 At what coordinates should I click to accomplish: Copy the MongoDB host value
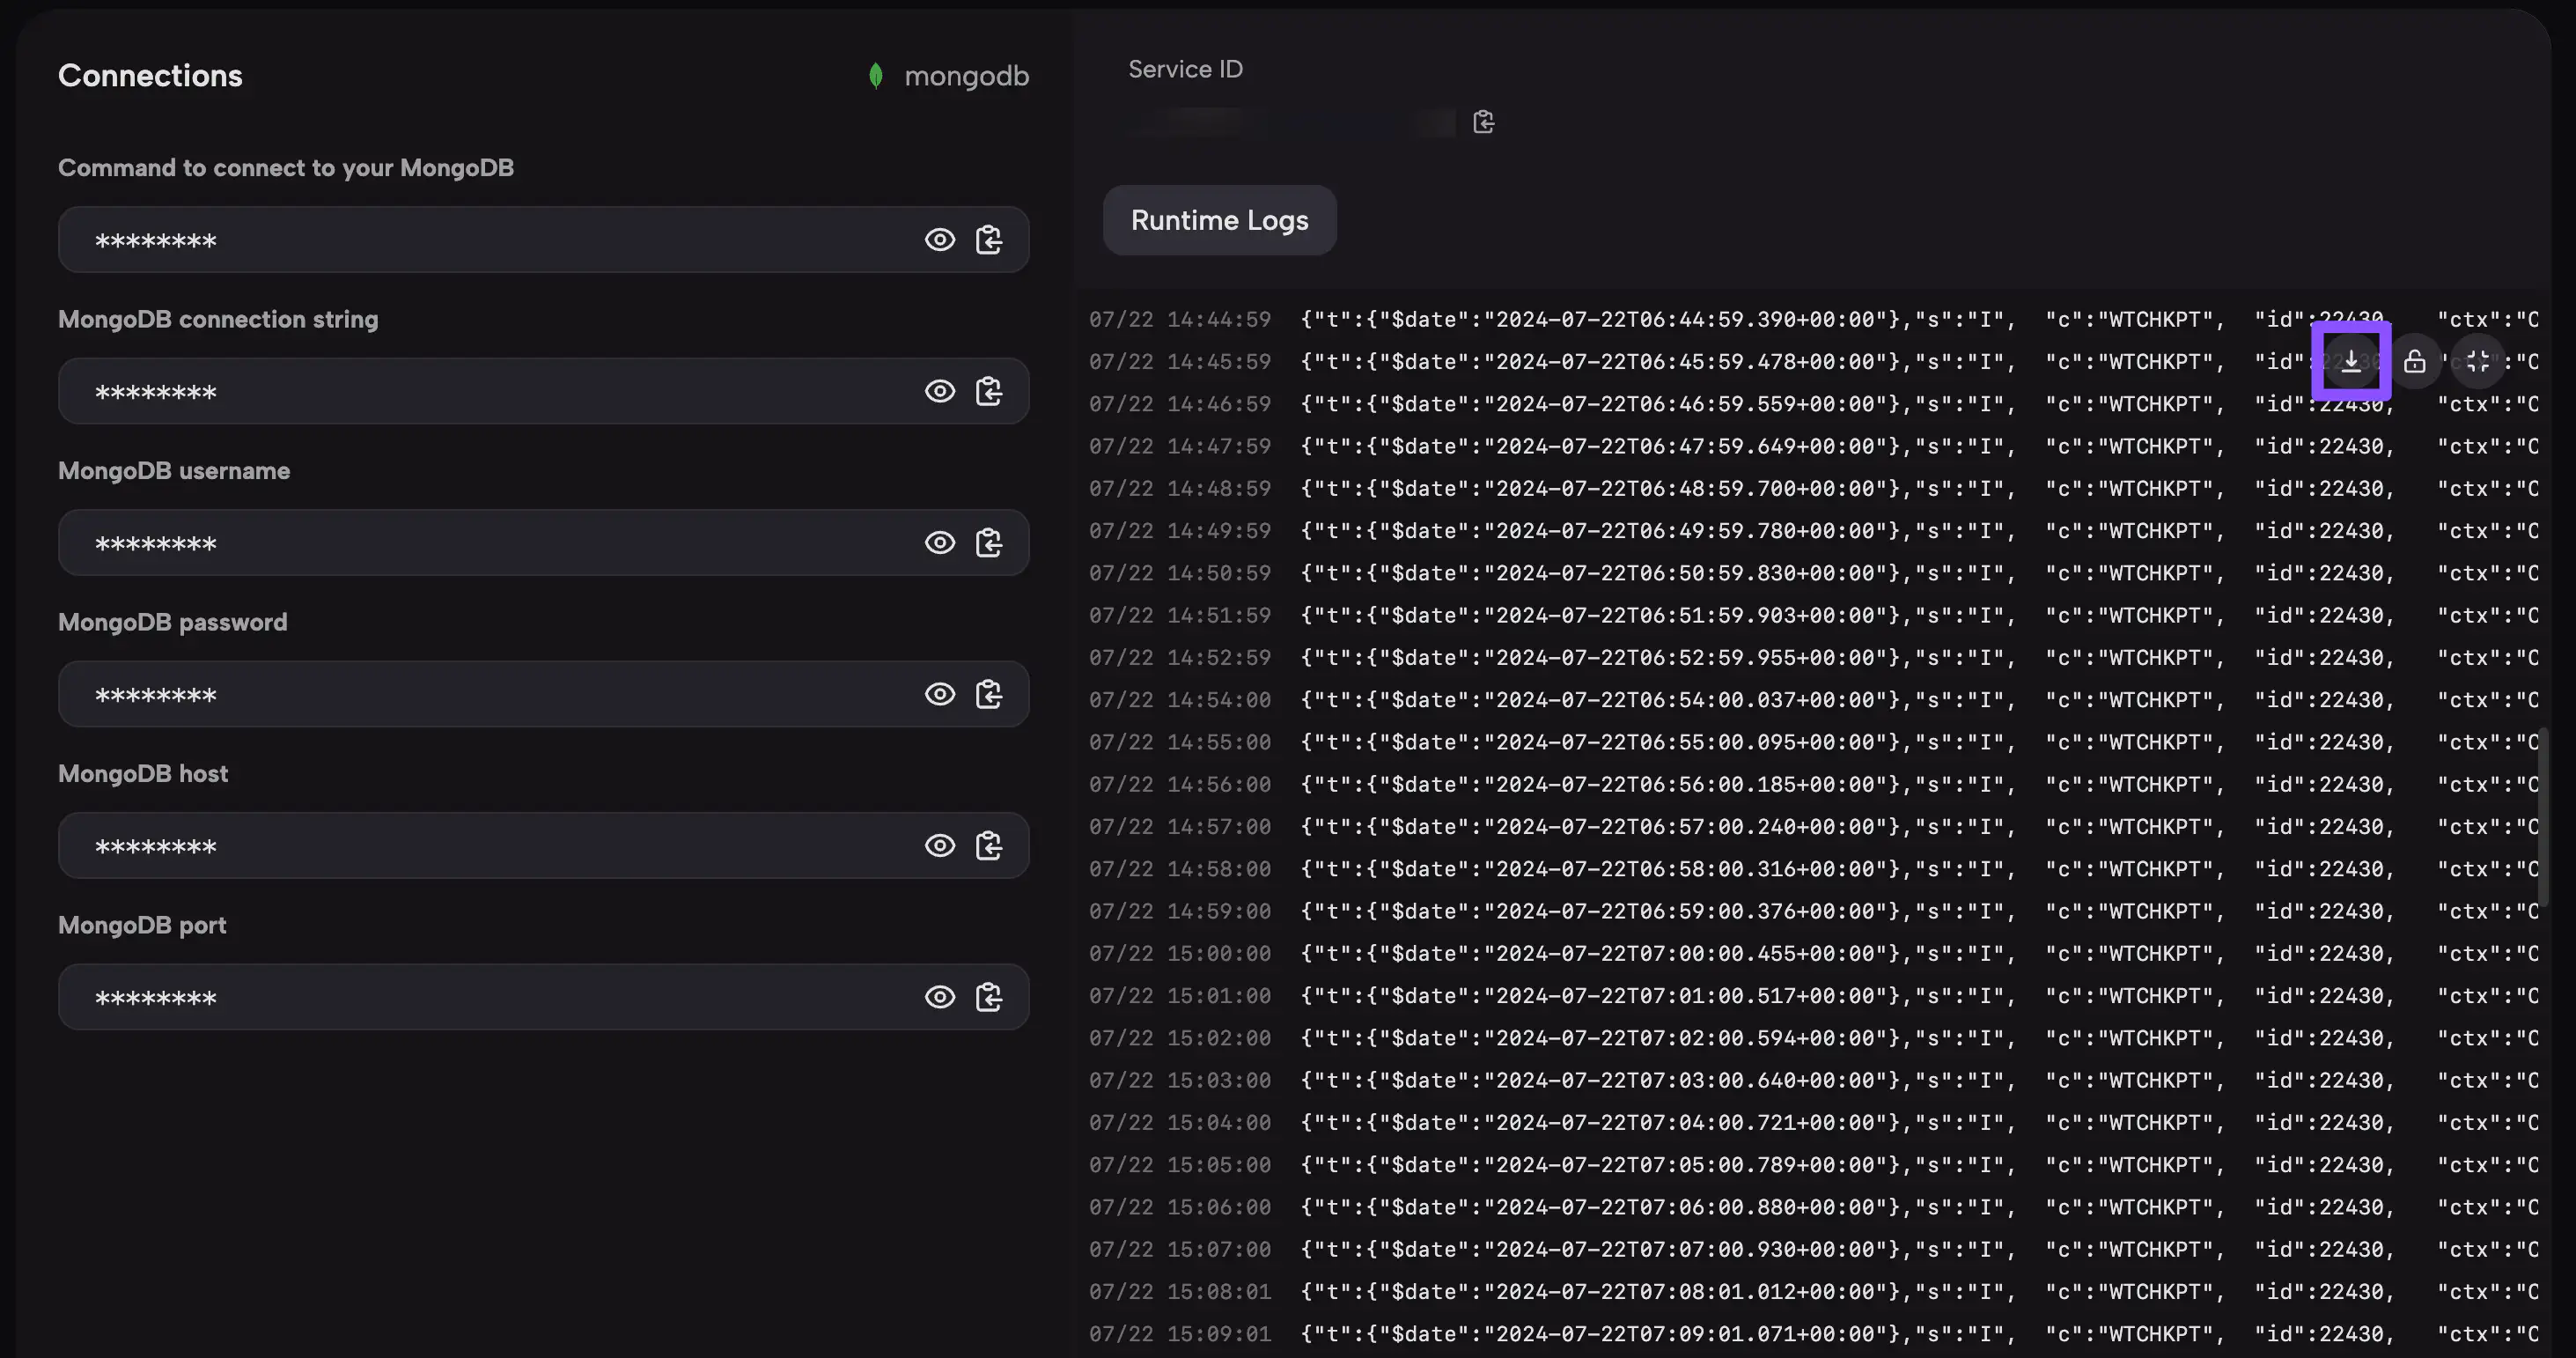(990, 845)
